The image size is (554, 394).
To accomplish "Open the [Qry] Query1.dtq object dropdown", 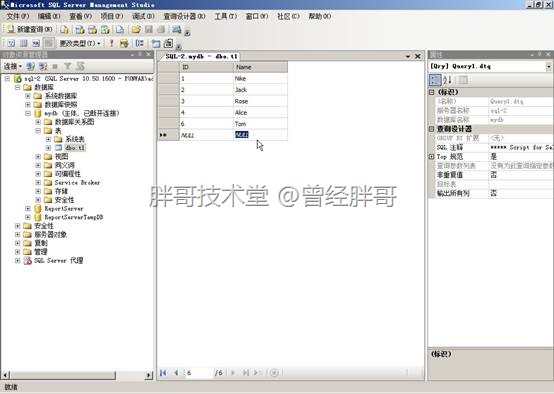I will tap(549, 66).
